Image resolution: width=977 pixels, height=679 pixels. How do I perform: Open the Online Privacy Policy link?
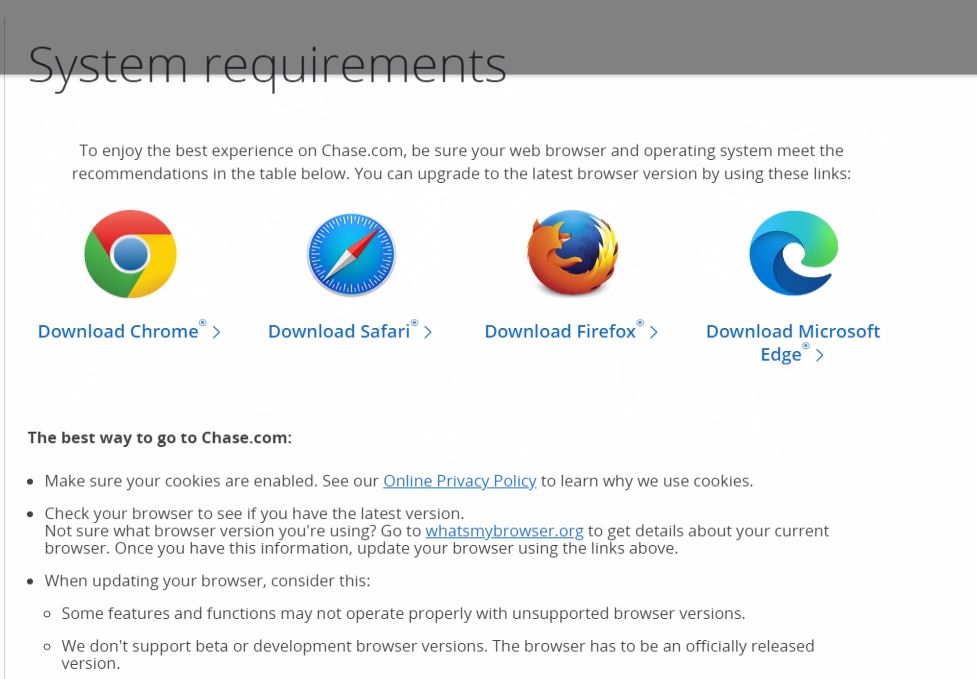[x=460, y=481]
